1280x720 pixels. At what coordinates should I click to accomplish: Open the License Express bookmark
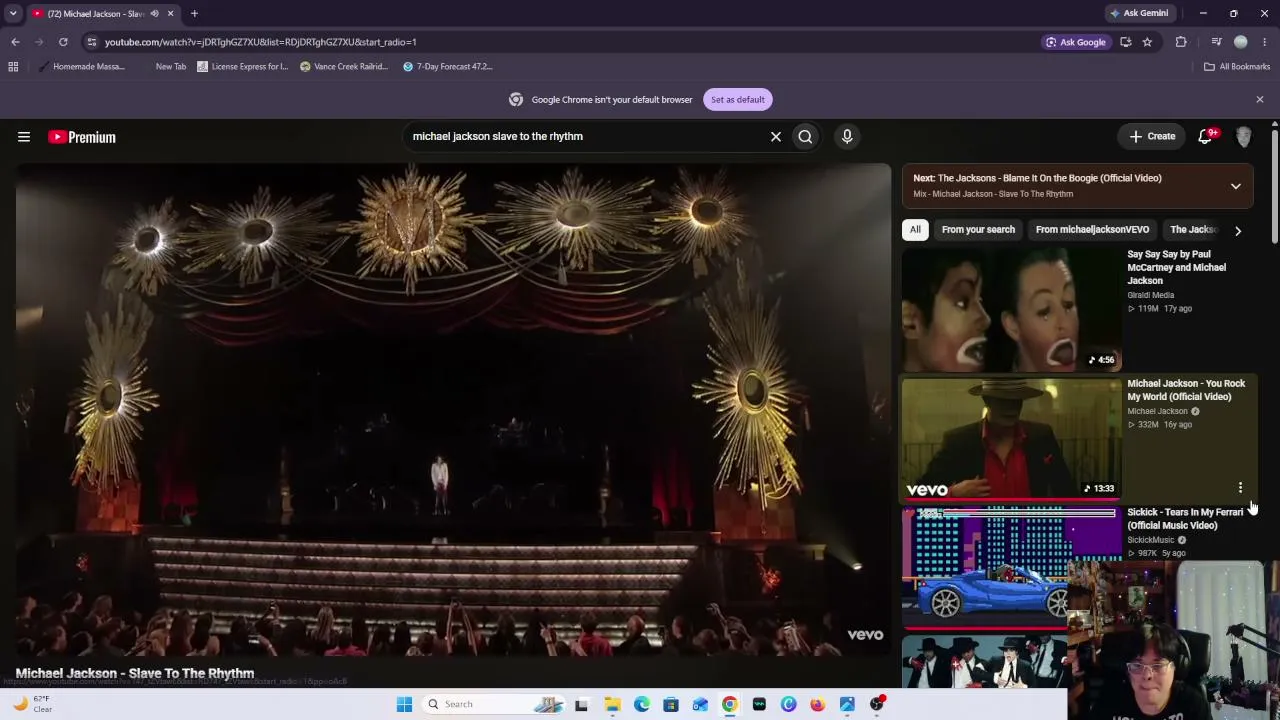[243, 67]
